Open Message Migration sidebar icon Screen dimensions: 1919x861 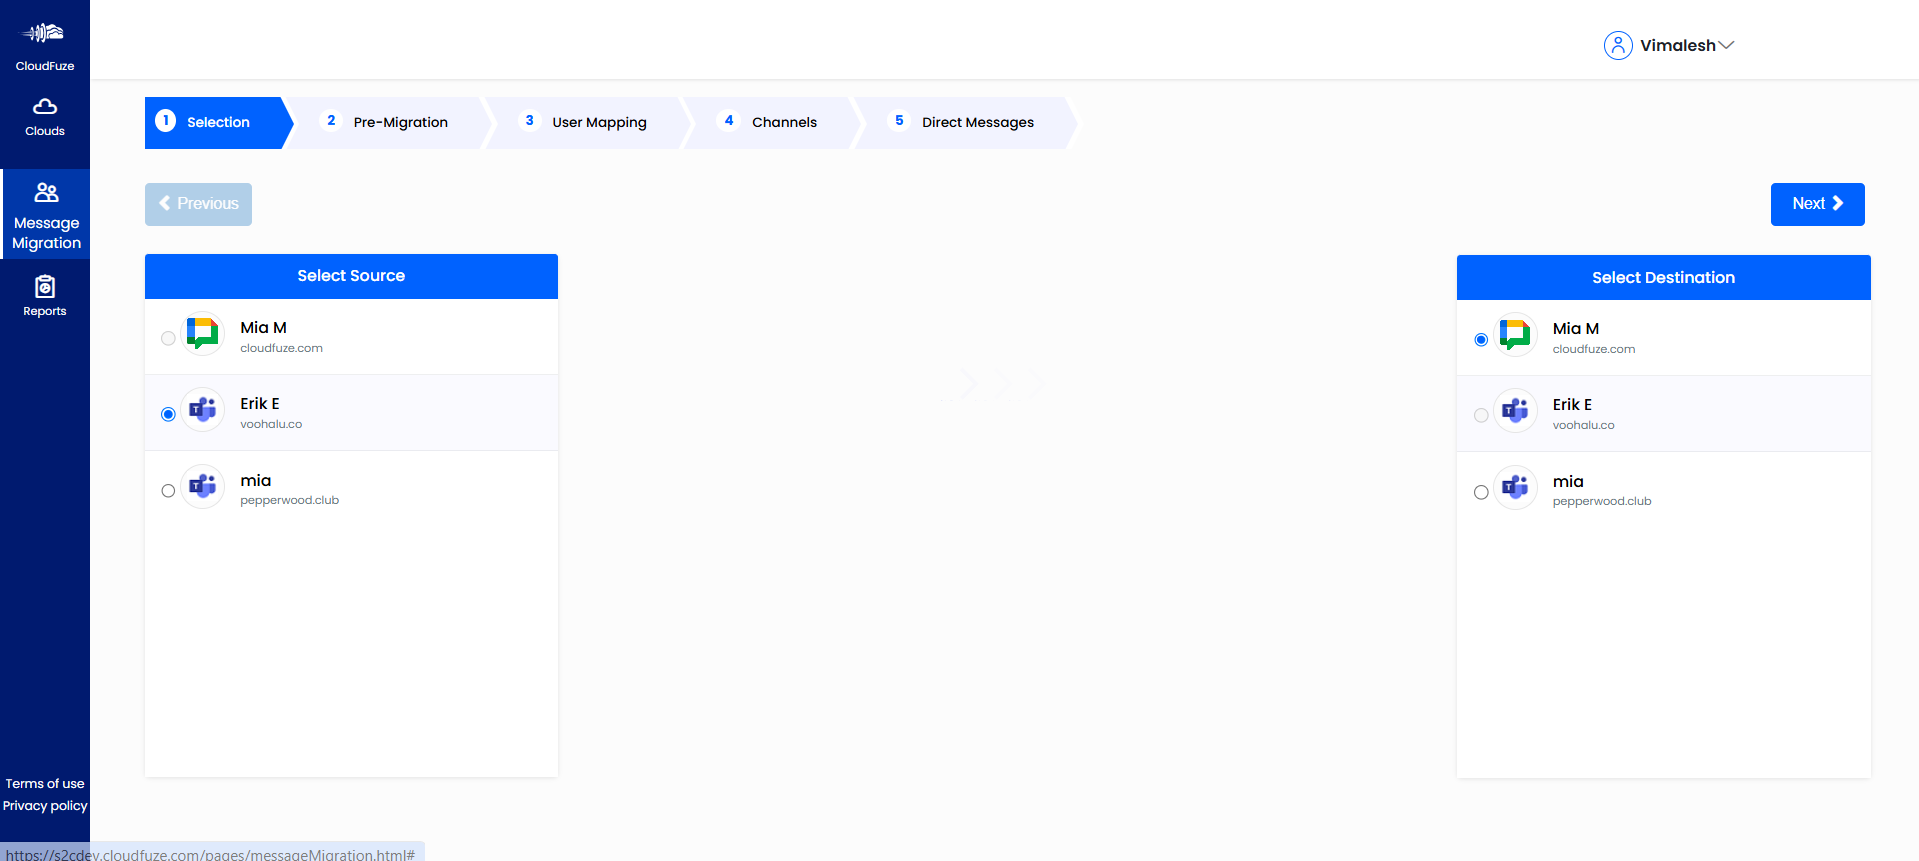click(x=46, y=192)
